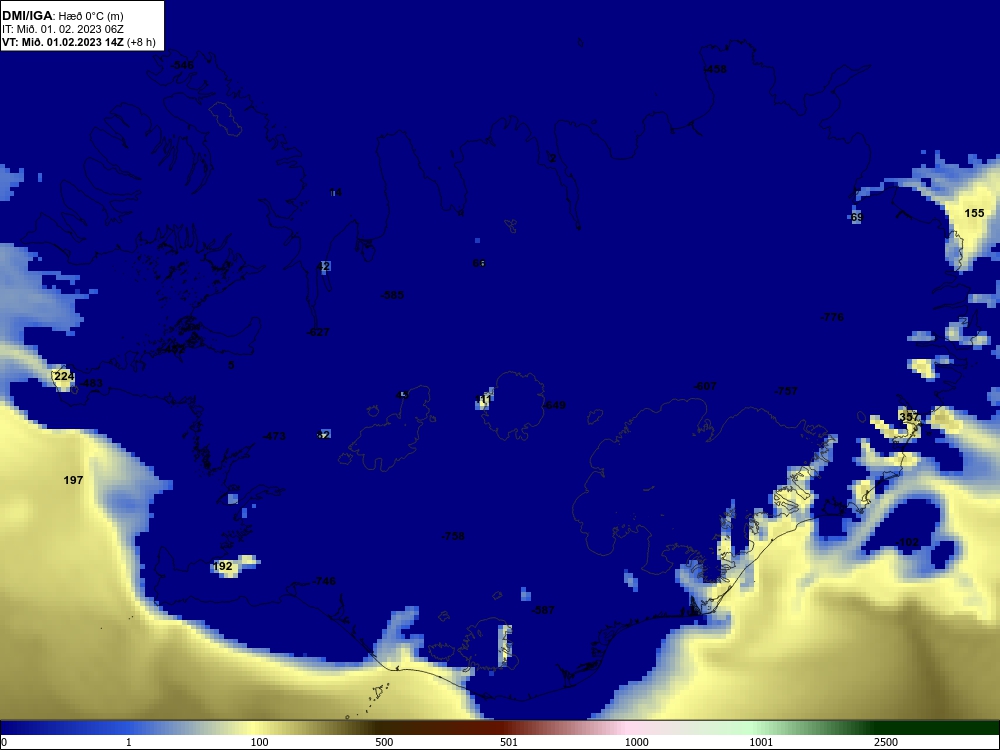Click the legend label 501
This screenshot has width=1000, height=750.
(x=509, y=742)
